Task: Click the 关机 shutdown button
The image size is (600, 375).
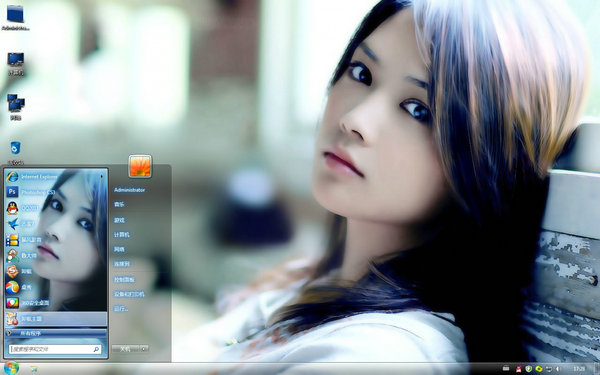Action: 125,349
